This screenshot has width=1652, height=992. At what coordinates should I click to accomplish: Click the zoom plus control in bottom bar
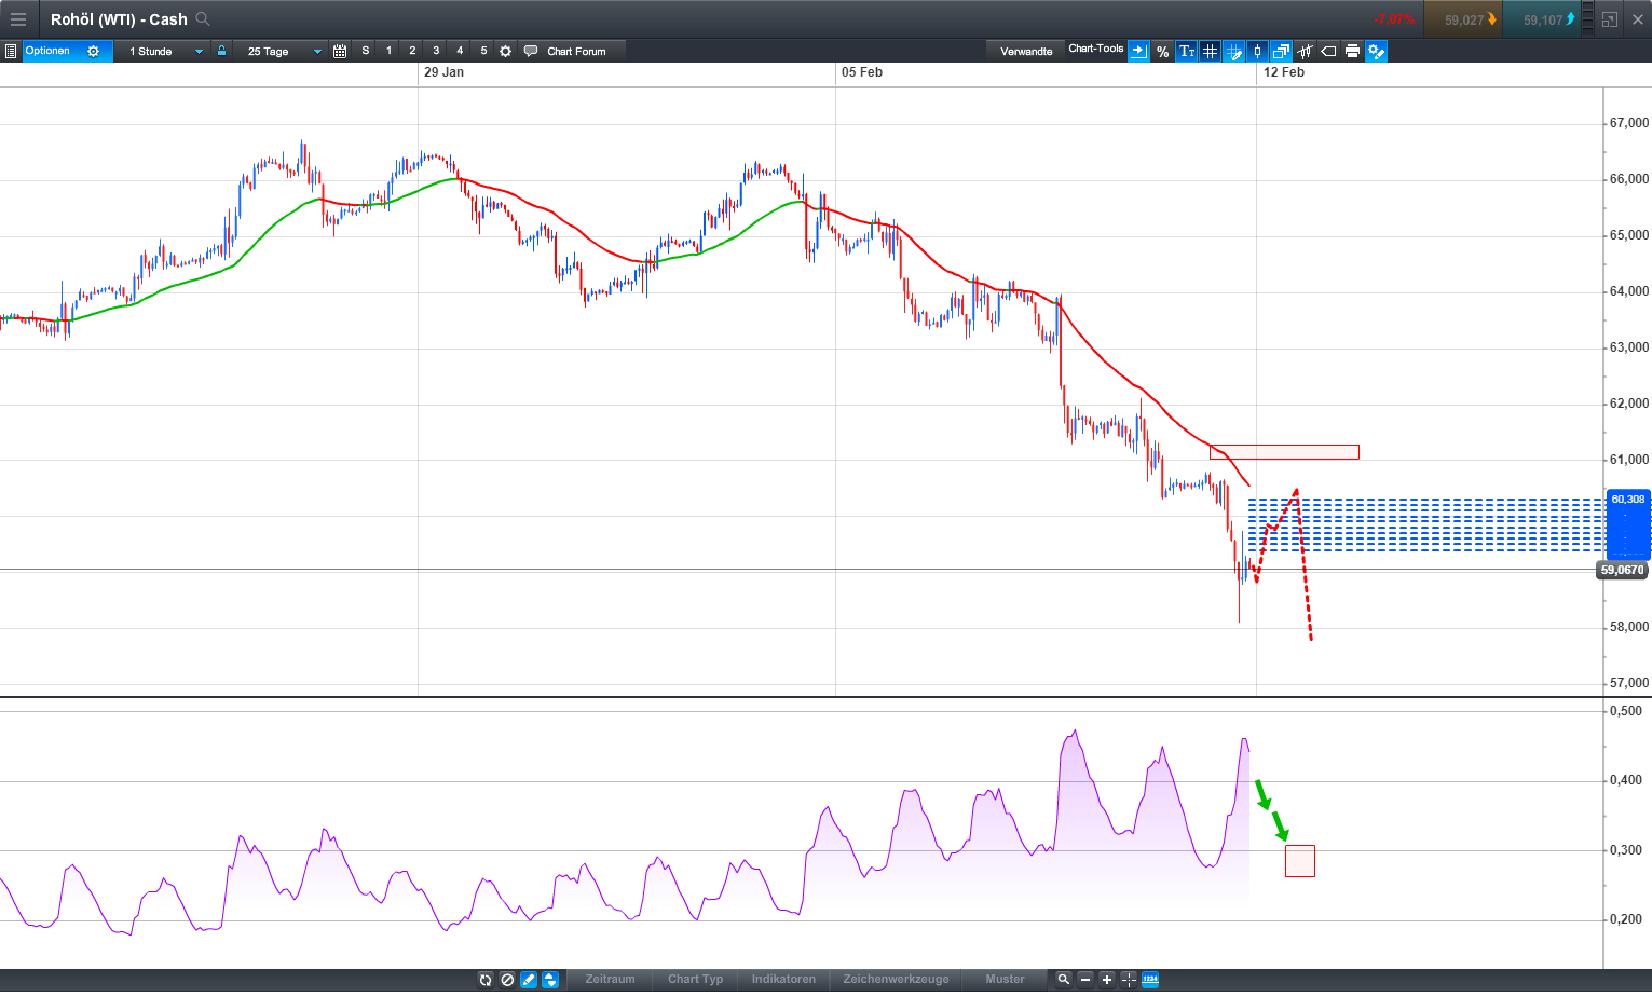tap(1106, 980)
